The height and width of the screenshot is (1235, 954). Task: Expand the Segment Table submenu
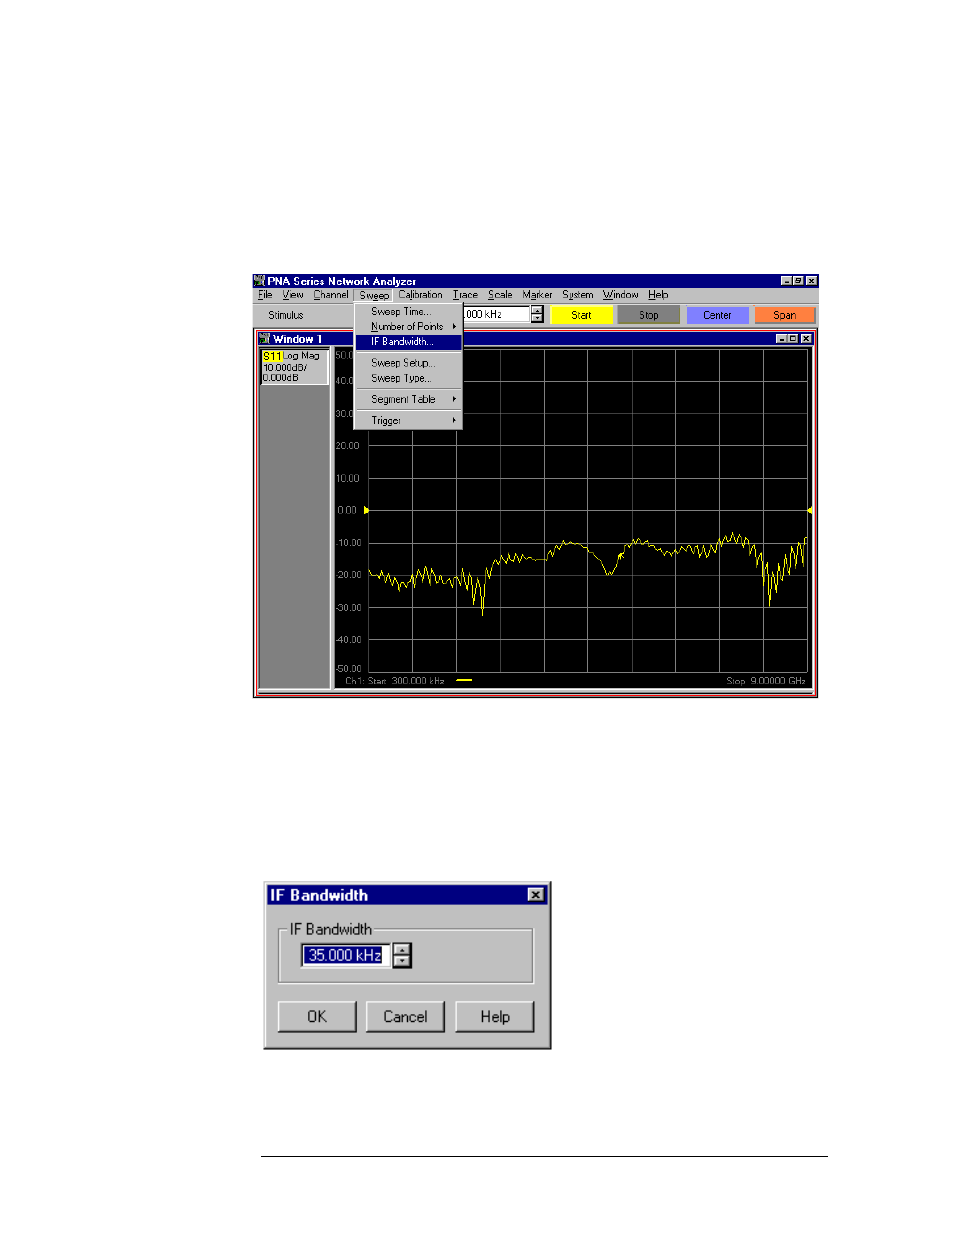point(408,399)
